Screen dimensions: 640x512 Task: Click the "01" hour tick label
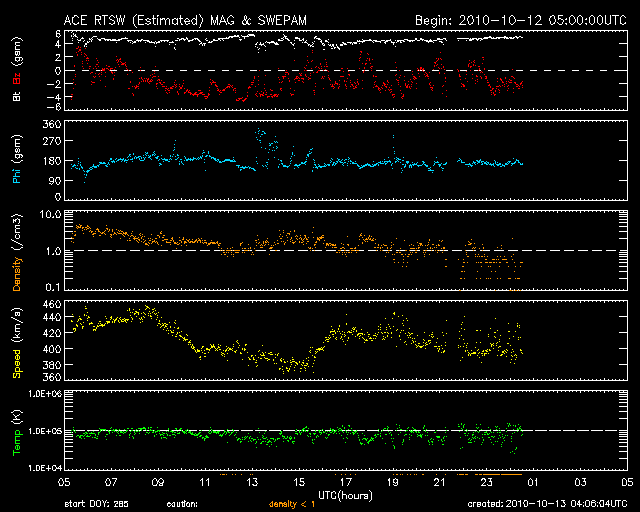(533, 482)
